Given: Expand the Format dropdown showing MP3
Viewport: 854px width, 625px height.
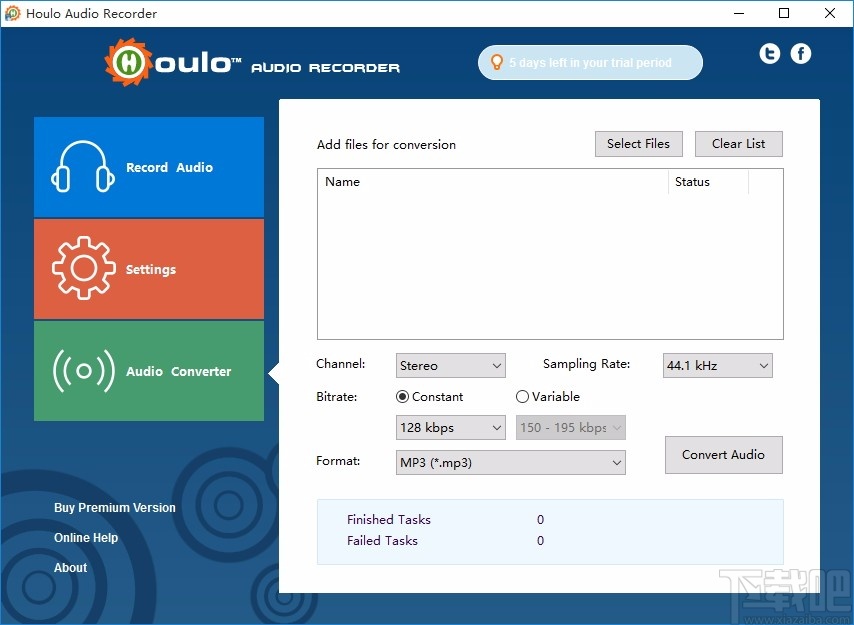Looking at the screenshot, I should (x=510, y=462).
